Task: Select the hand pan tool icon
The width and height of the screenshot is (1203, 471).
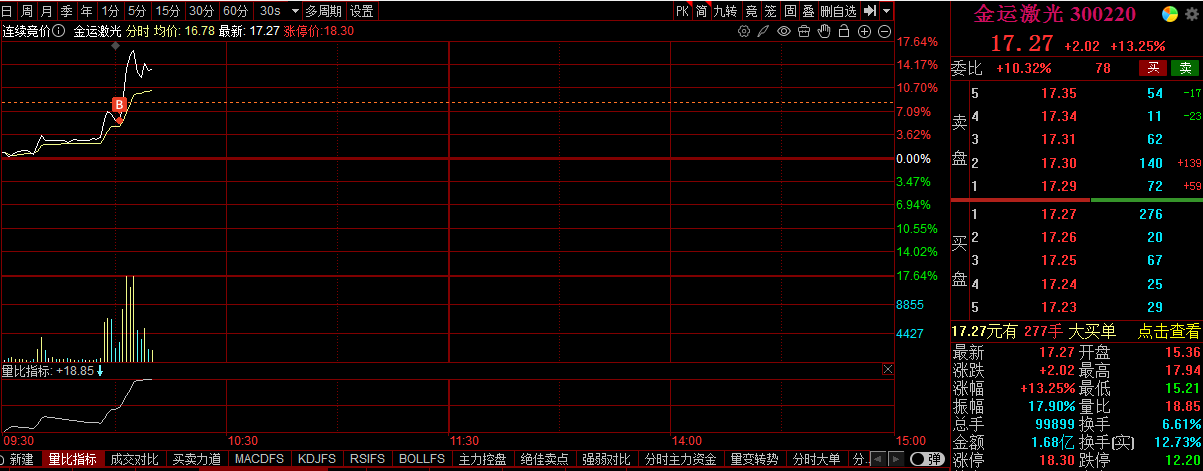Action: coord(824,32)
